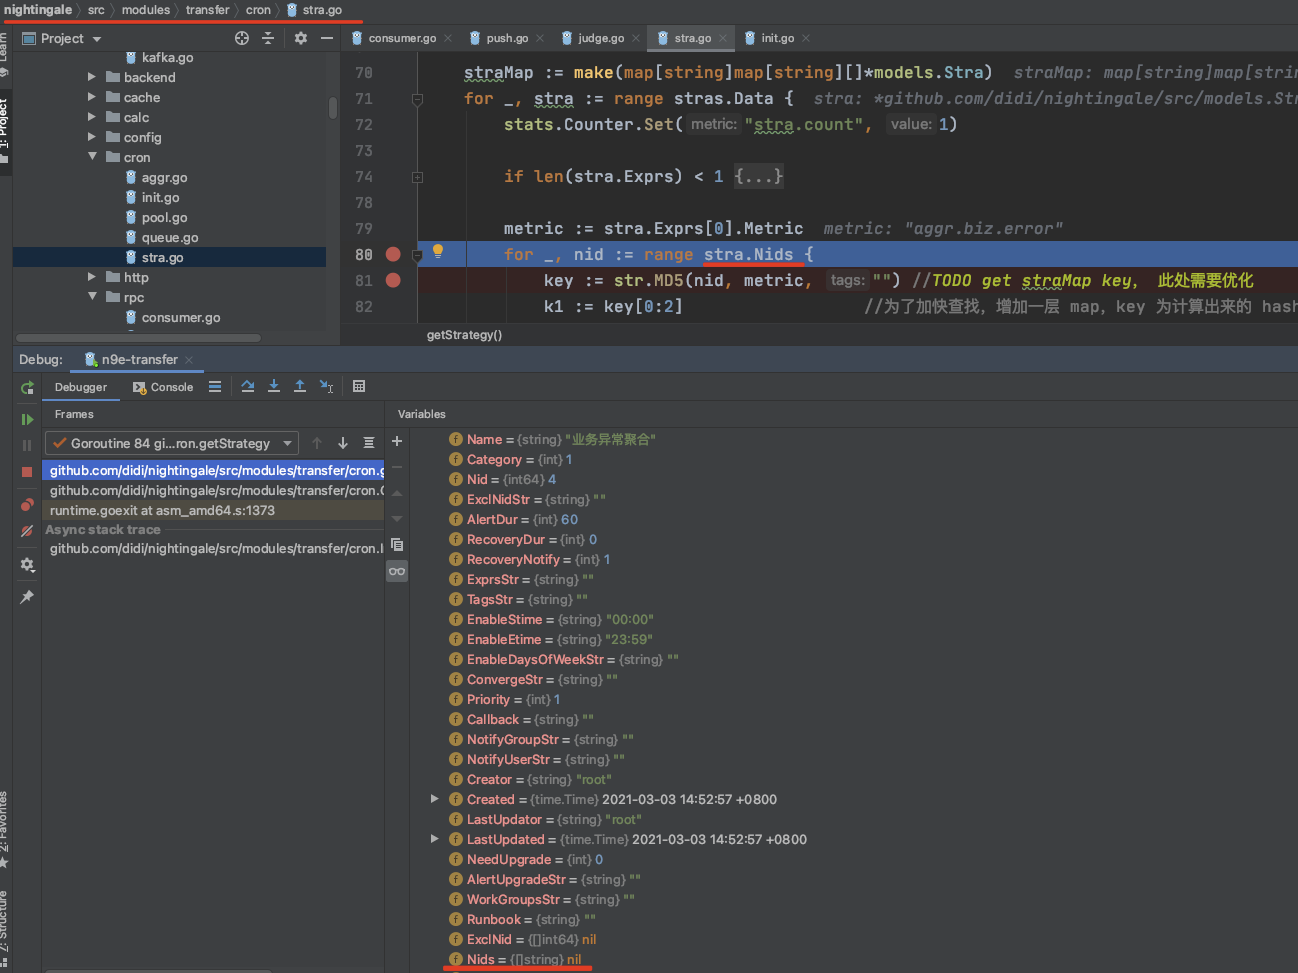
Task: Click the modules breadcrumb
Action: coord(146,10)
